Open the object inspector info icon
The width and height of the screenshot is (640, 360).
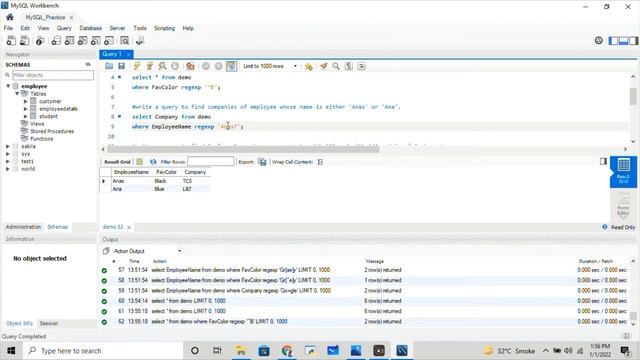40,40
